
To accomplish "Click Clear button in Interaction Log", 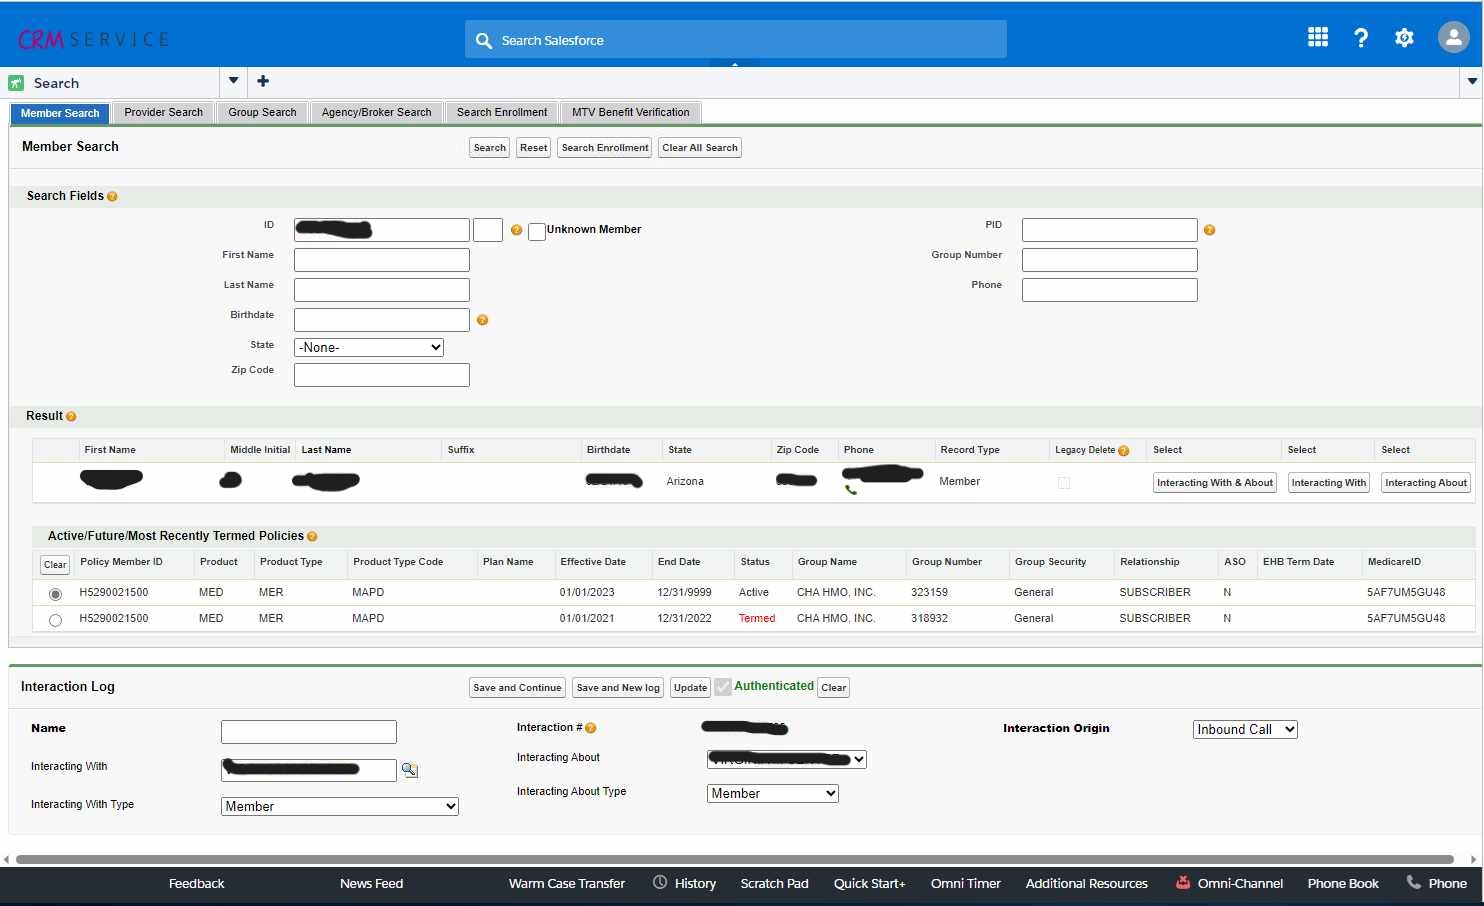I will tap(834, 688).
